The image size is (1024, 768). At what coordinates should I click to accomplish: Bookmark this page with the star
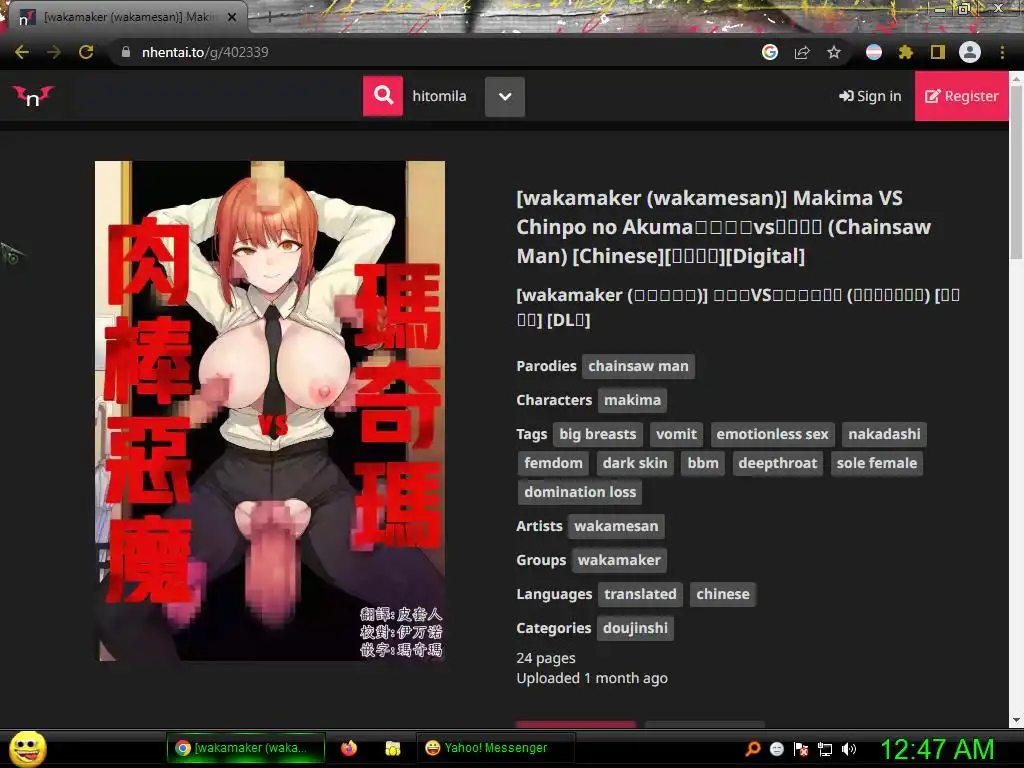coord(834,52)
